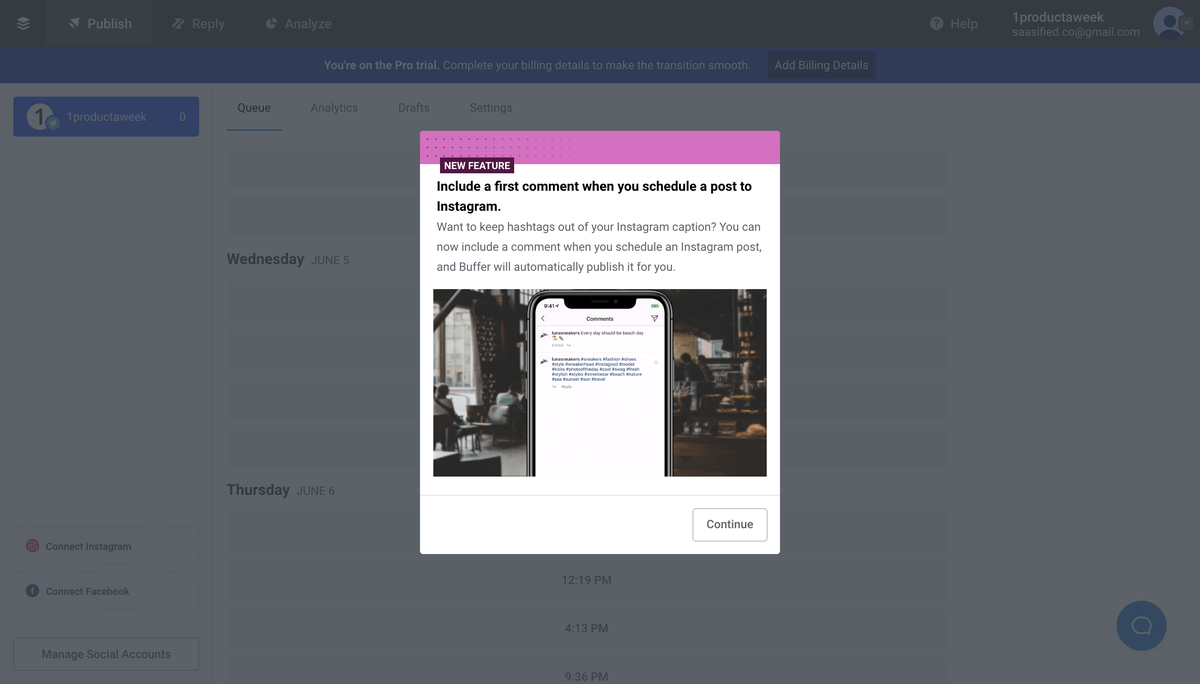
Task: Open the Analyze section
Action: coord(298,23)
